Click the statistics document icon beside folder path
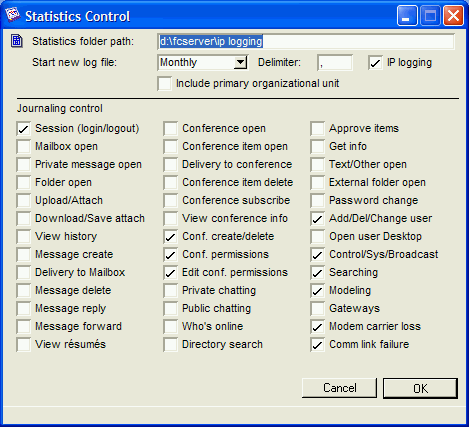469x427 pixels. pyautogui.click(x=17, y=41)
